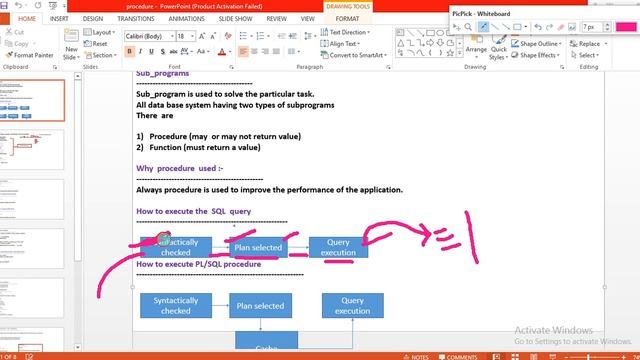Toggle Bold formatting
The height and width of the screenshot is (360, 640).
click(129, 51)
